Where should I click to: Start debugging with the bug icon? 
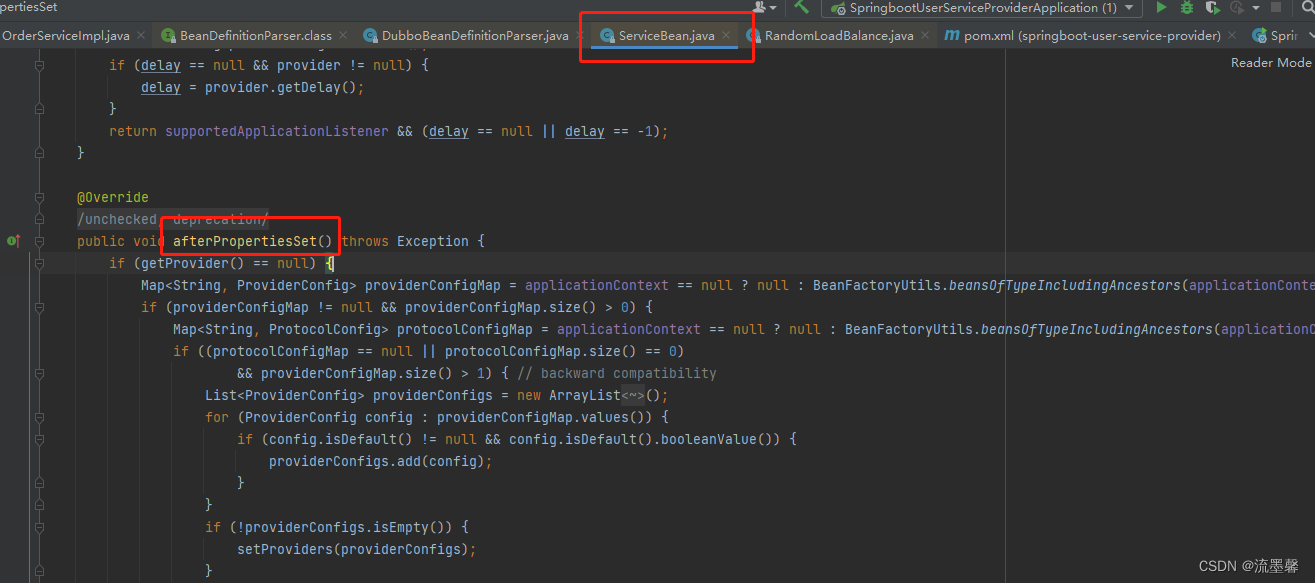coord(1187,7)
